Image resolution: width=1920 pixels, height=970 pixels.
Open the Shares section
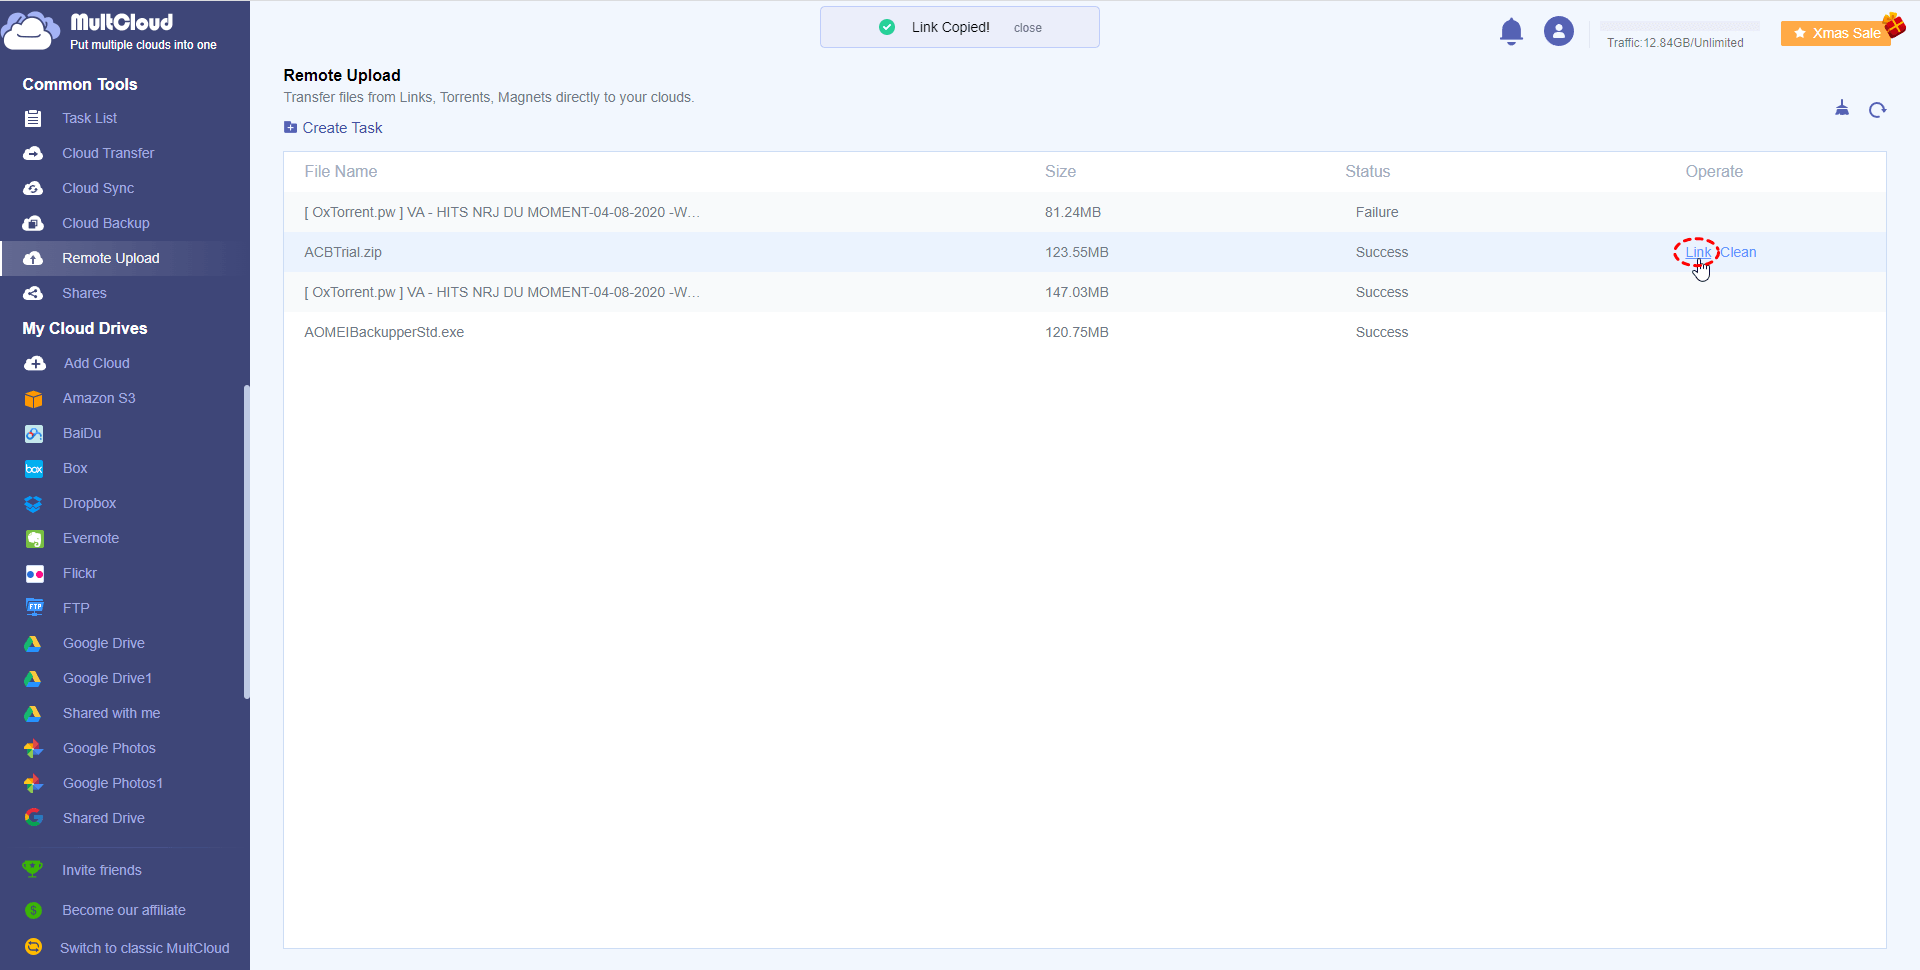[x=84, y=293]
